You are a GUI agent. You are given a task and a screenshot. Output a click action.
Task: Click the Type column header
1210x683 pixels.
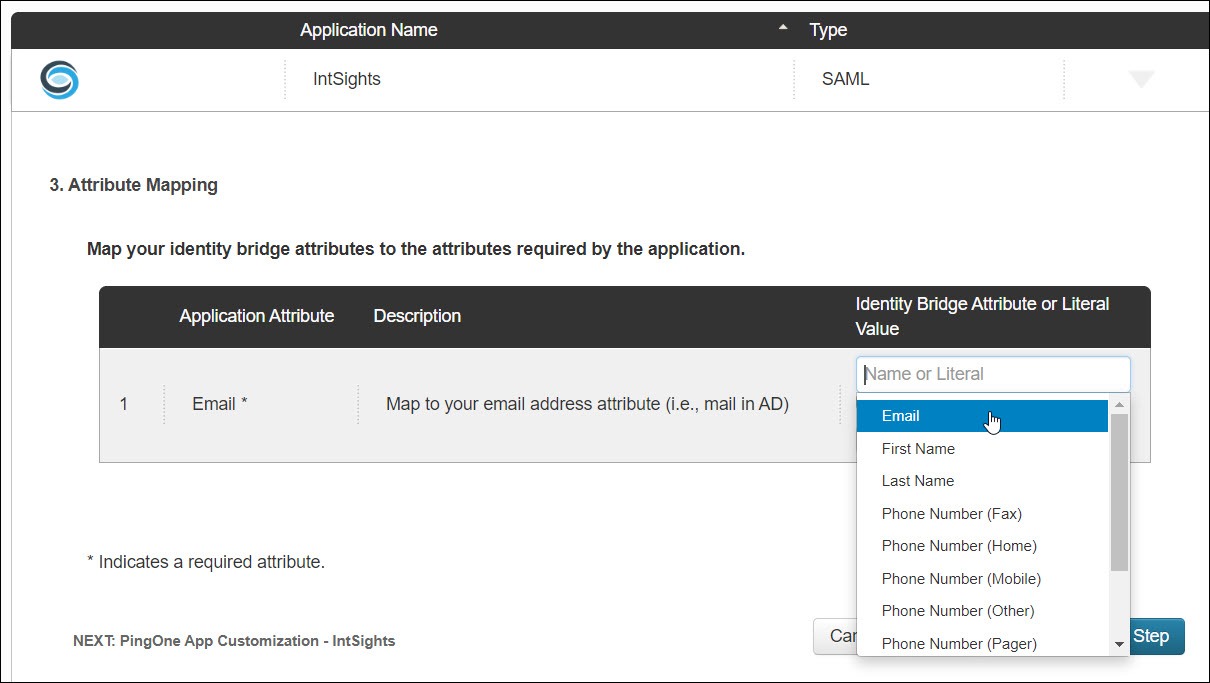pyautogui.click(x=828, y=30)
